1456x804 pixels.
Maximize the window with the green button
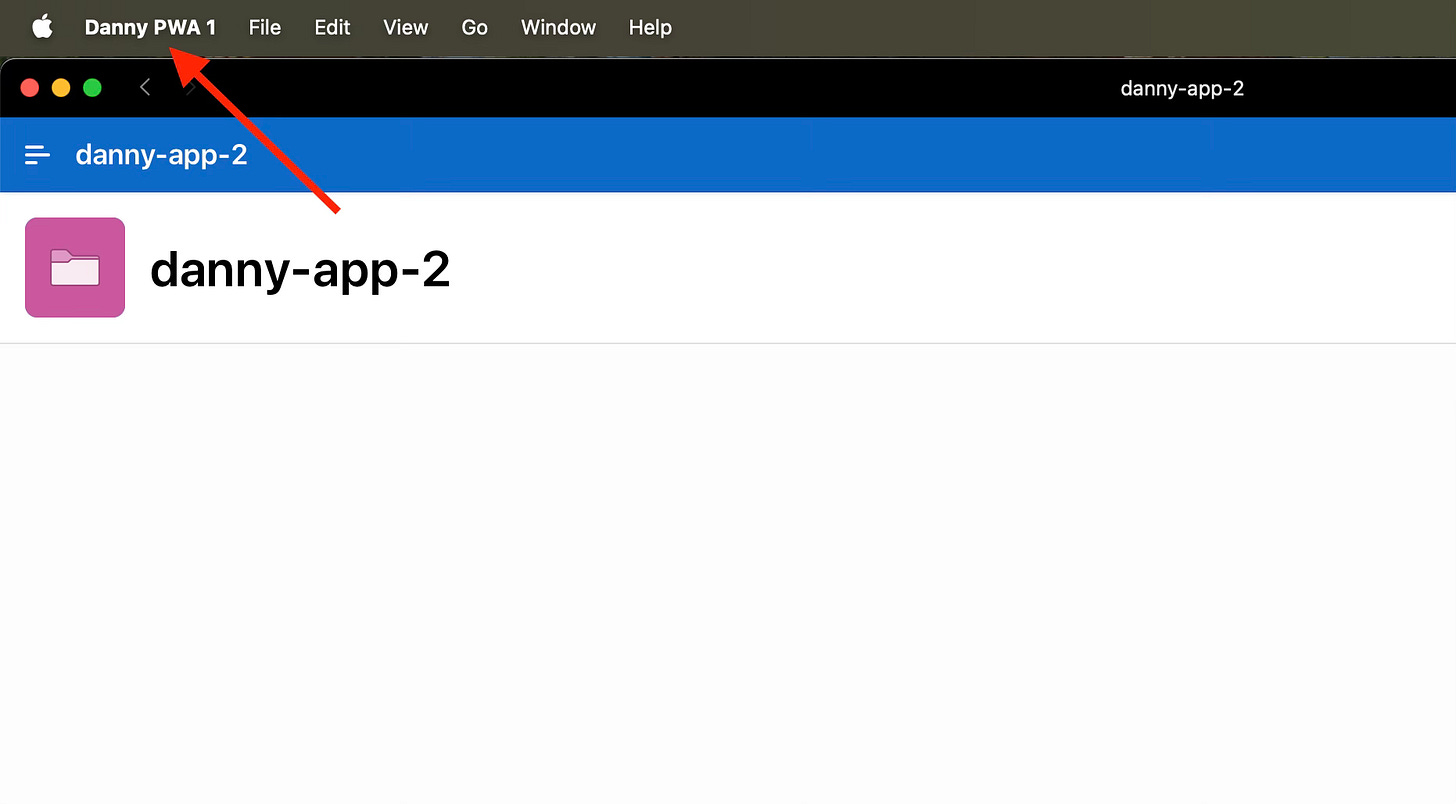pos(92,88)
